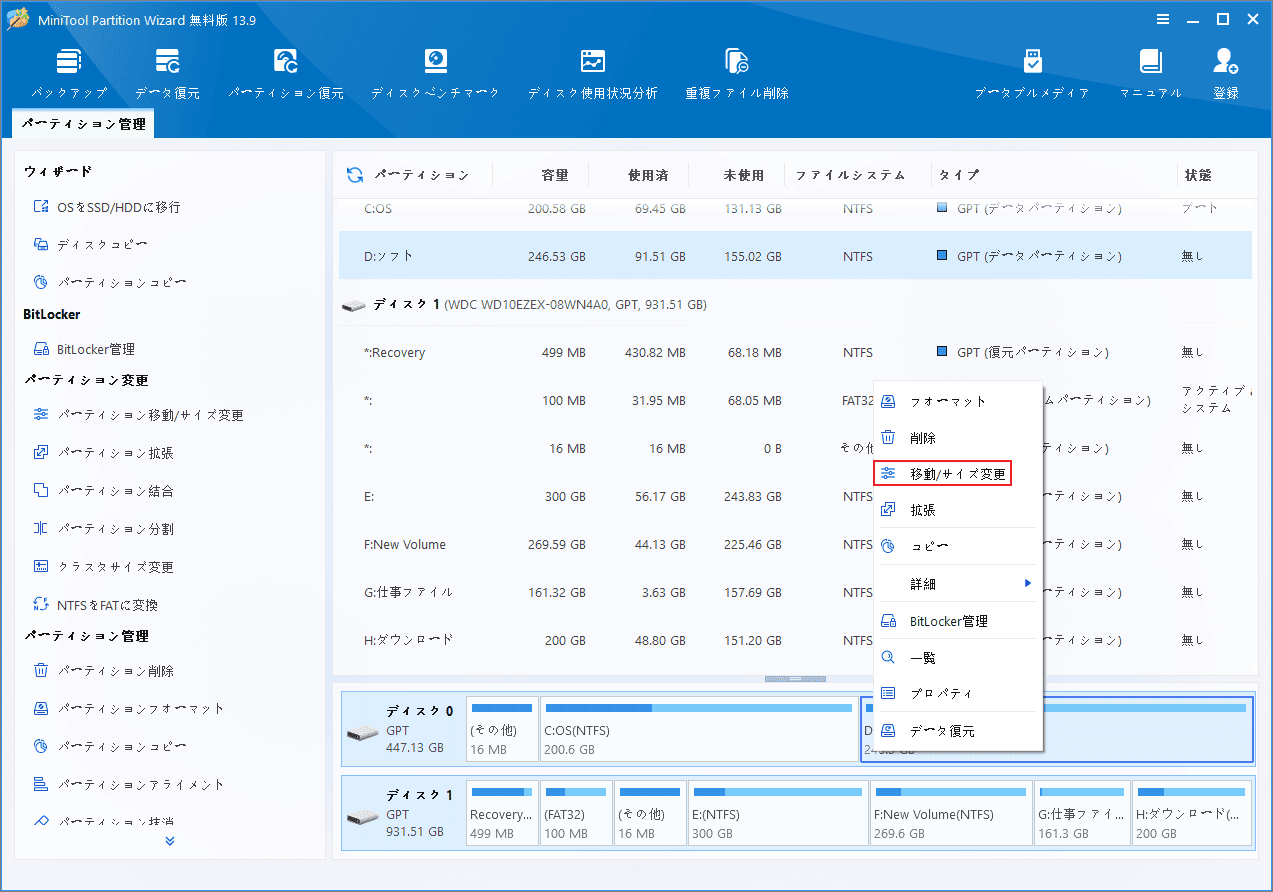Sort by the 使用済 column header

pyautogui.click(x=648, y=175)
